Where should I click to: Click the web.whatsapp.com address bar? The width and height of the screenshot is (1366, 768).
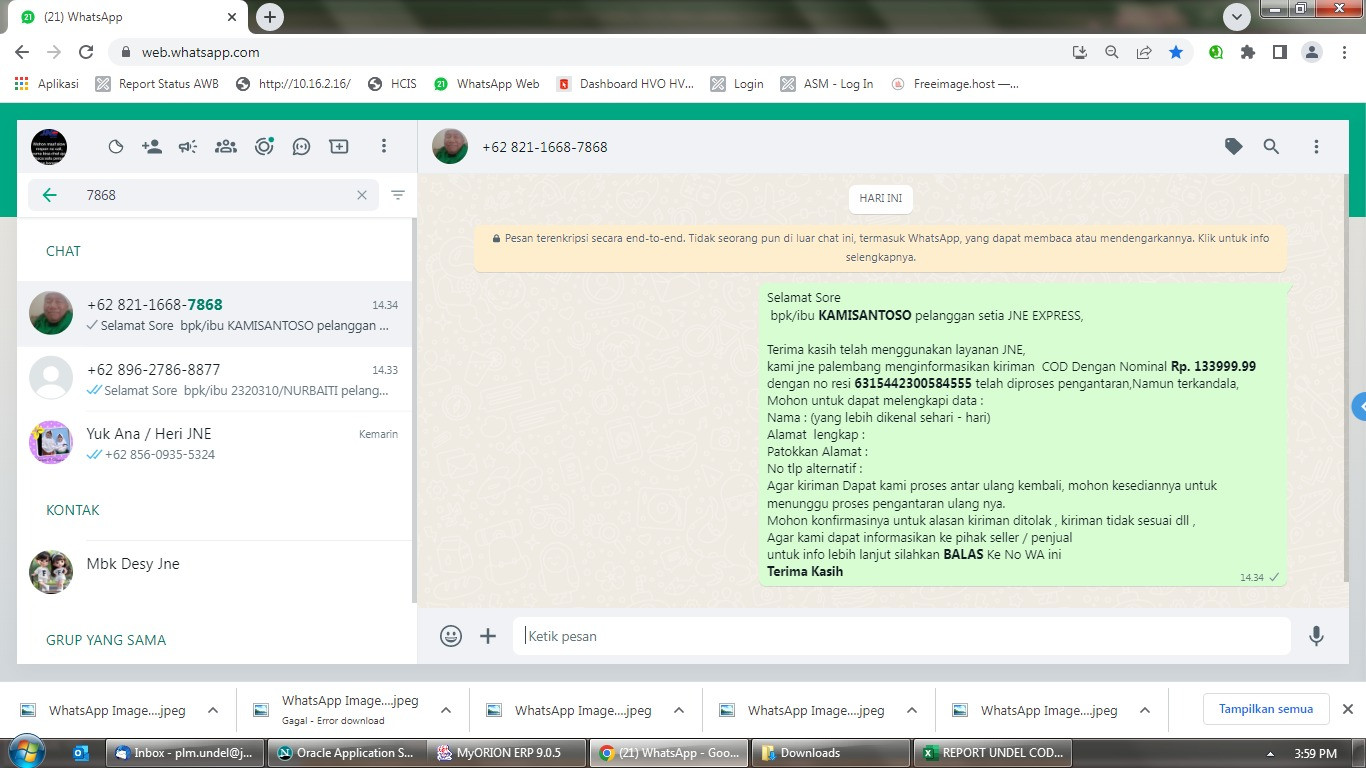(590, 52)
